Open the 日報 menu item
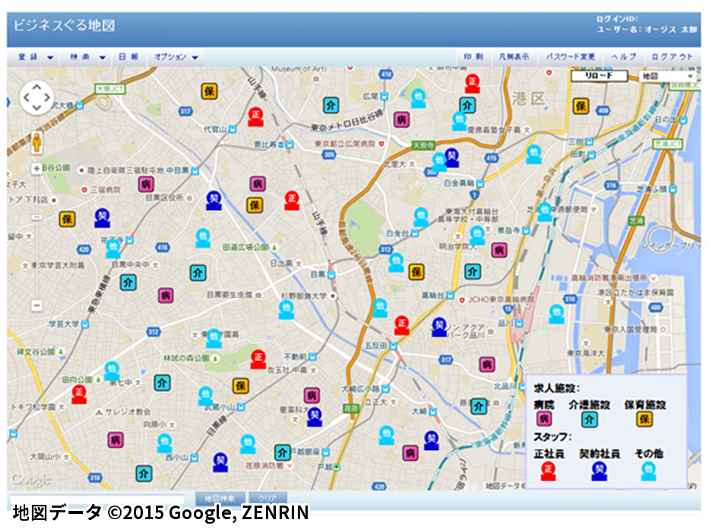This screenshot has height=532, width=709. (128, 57)
